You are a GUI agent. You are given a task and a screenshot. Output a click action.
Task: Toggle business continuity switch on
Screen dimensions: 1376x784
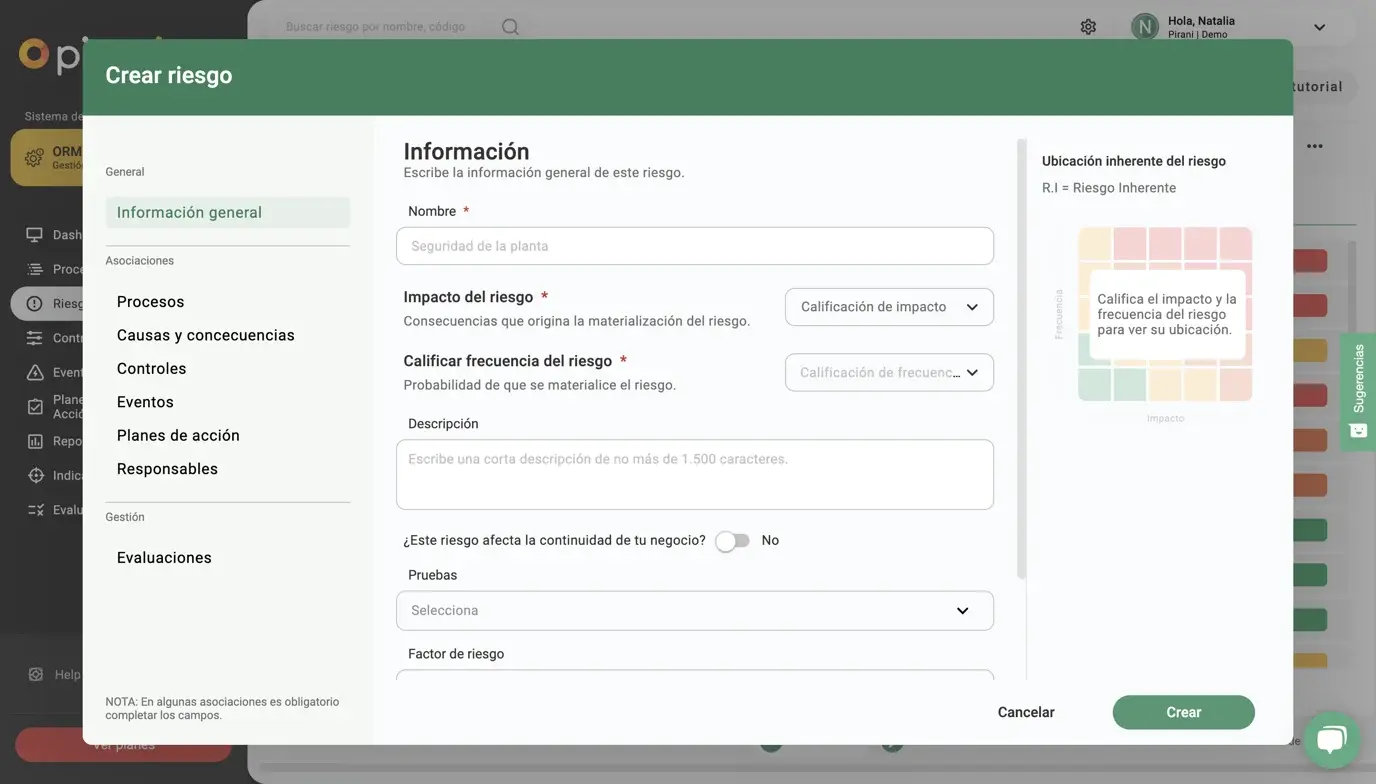[x=732, y=541]
